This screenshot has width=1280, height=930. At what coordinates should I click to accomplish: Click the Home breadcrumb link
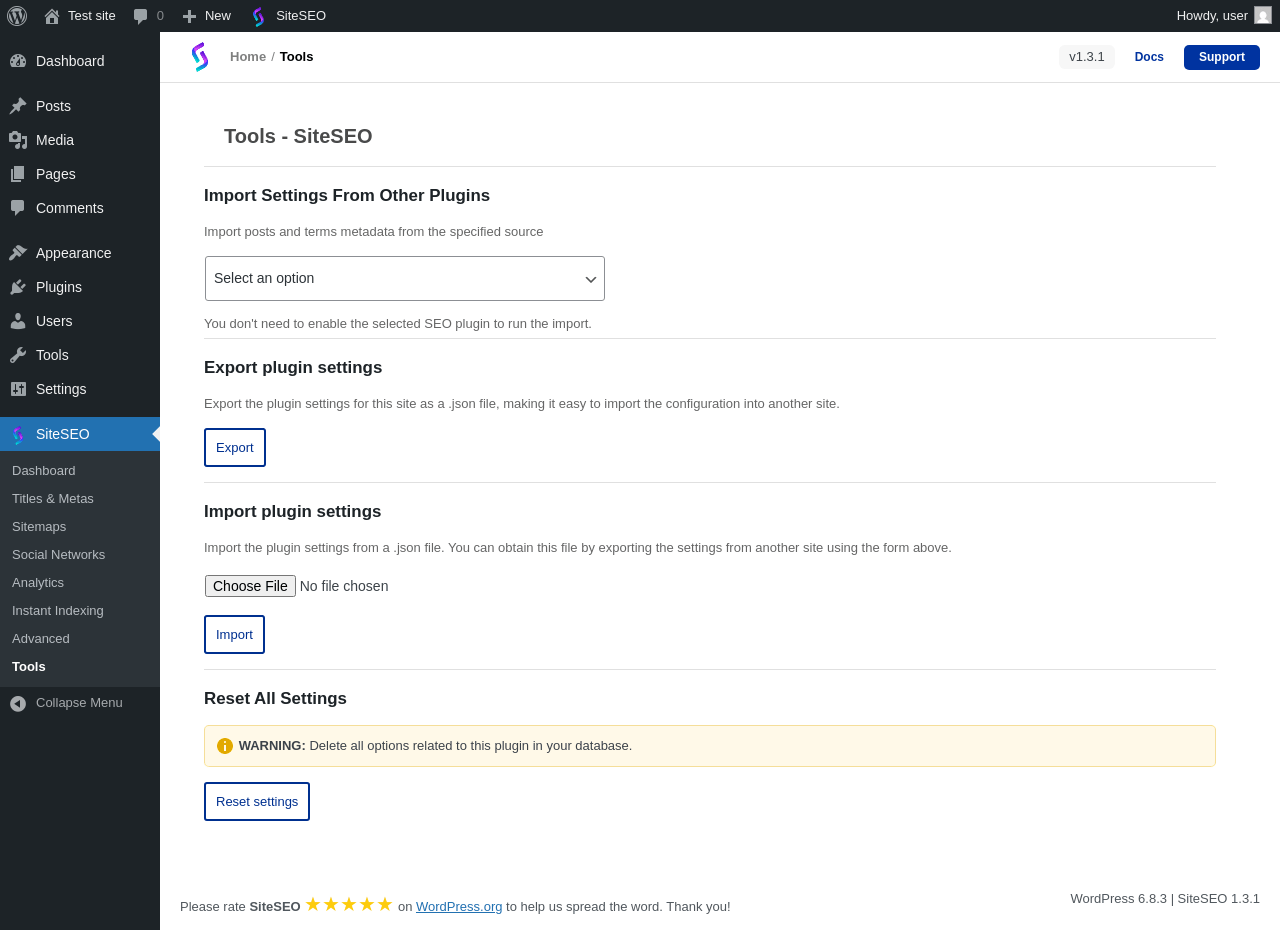click(248, 57)
